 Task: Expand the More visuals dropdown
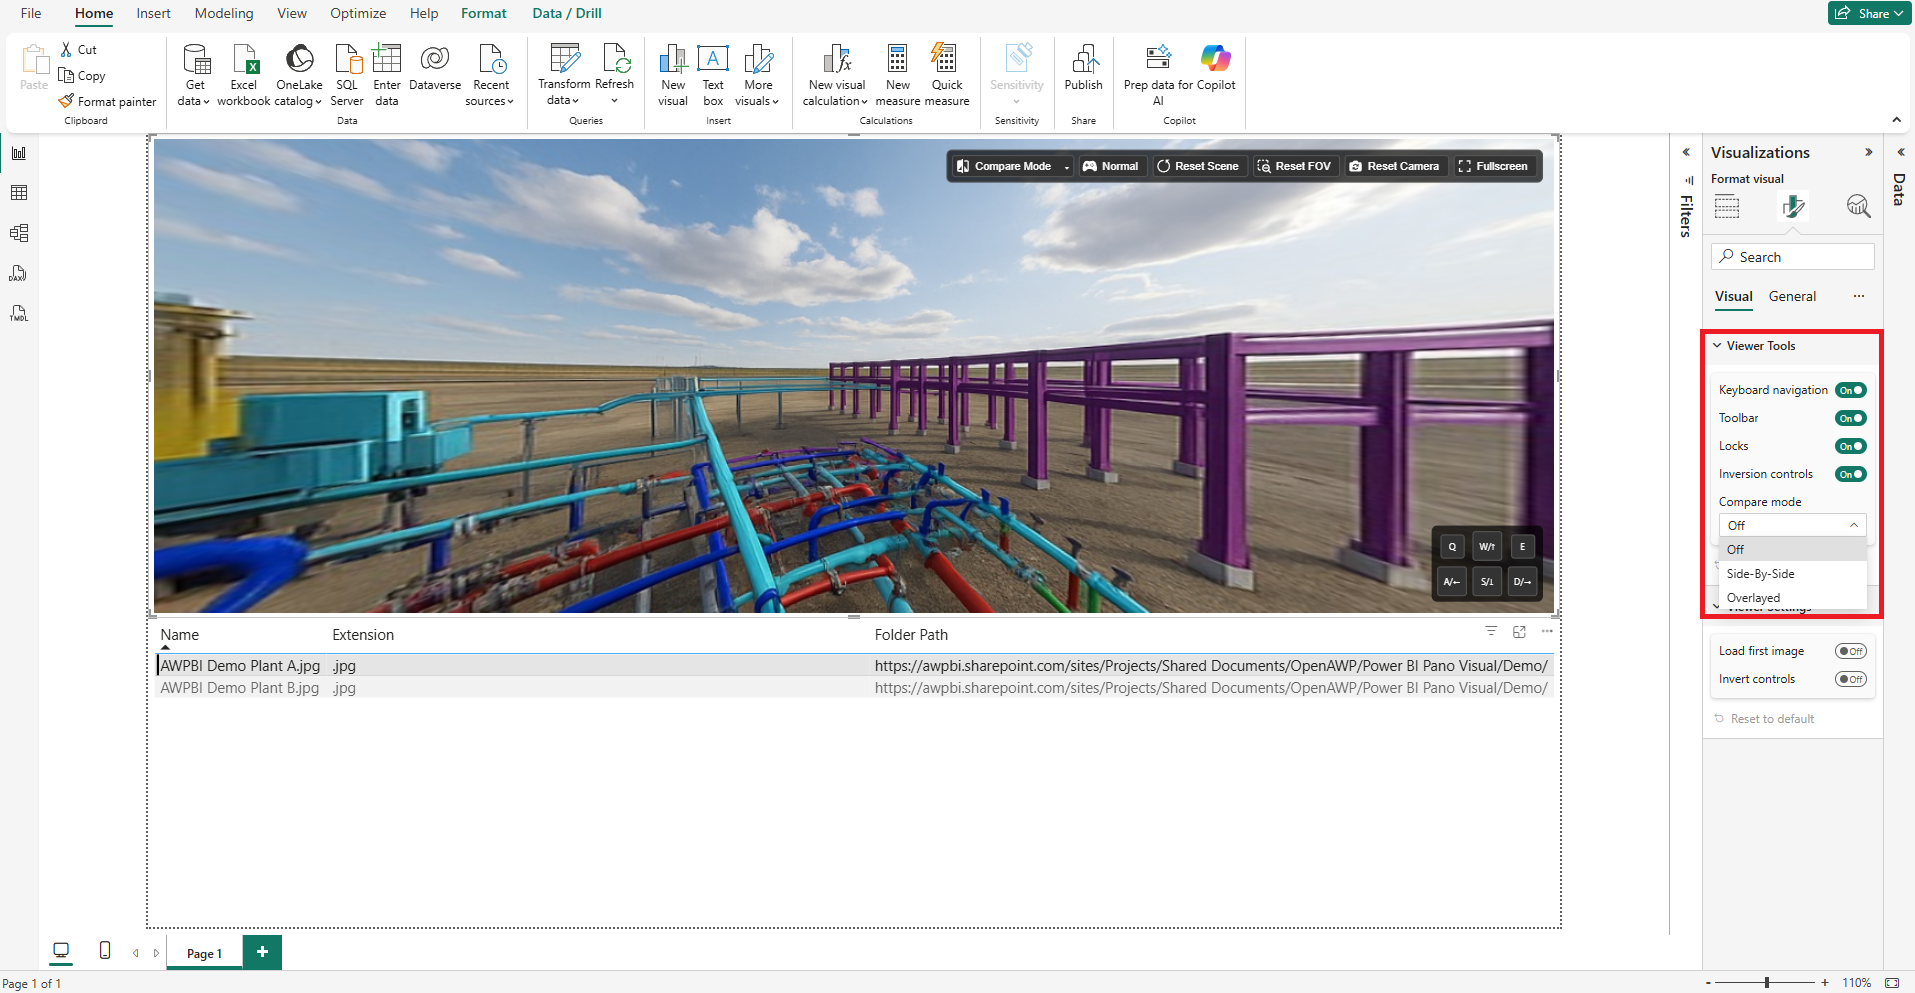(758, 75)
